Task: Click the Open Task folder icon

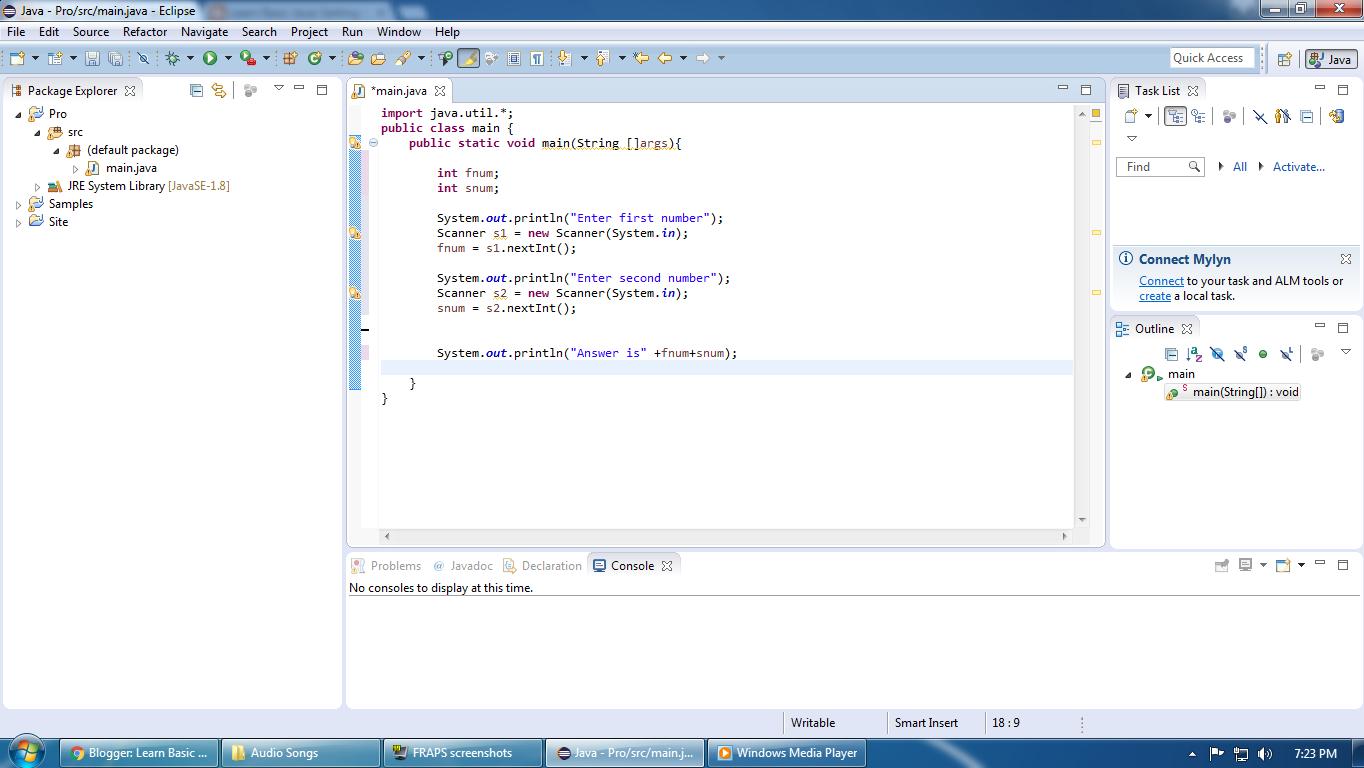Action: tap(378, 58)
